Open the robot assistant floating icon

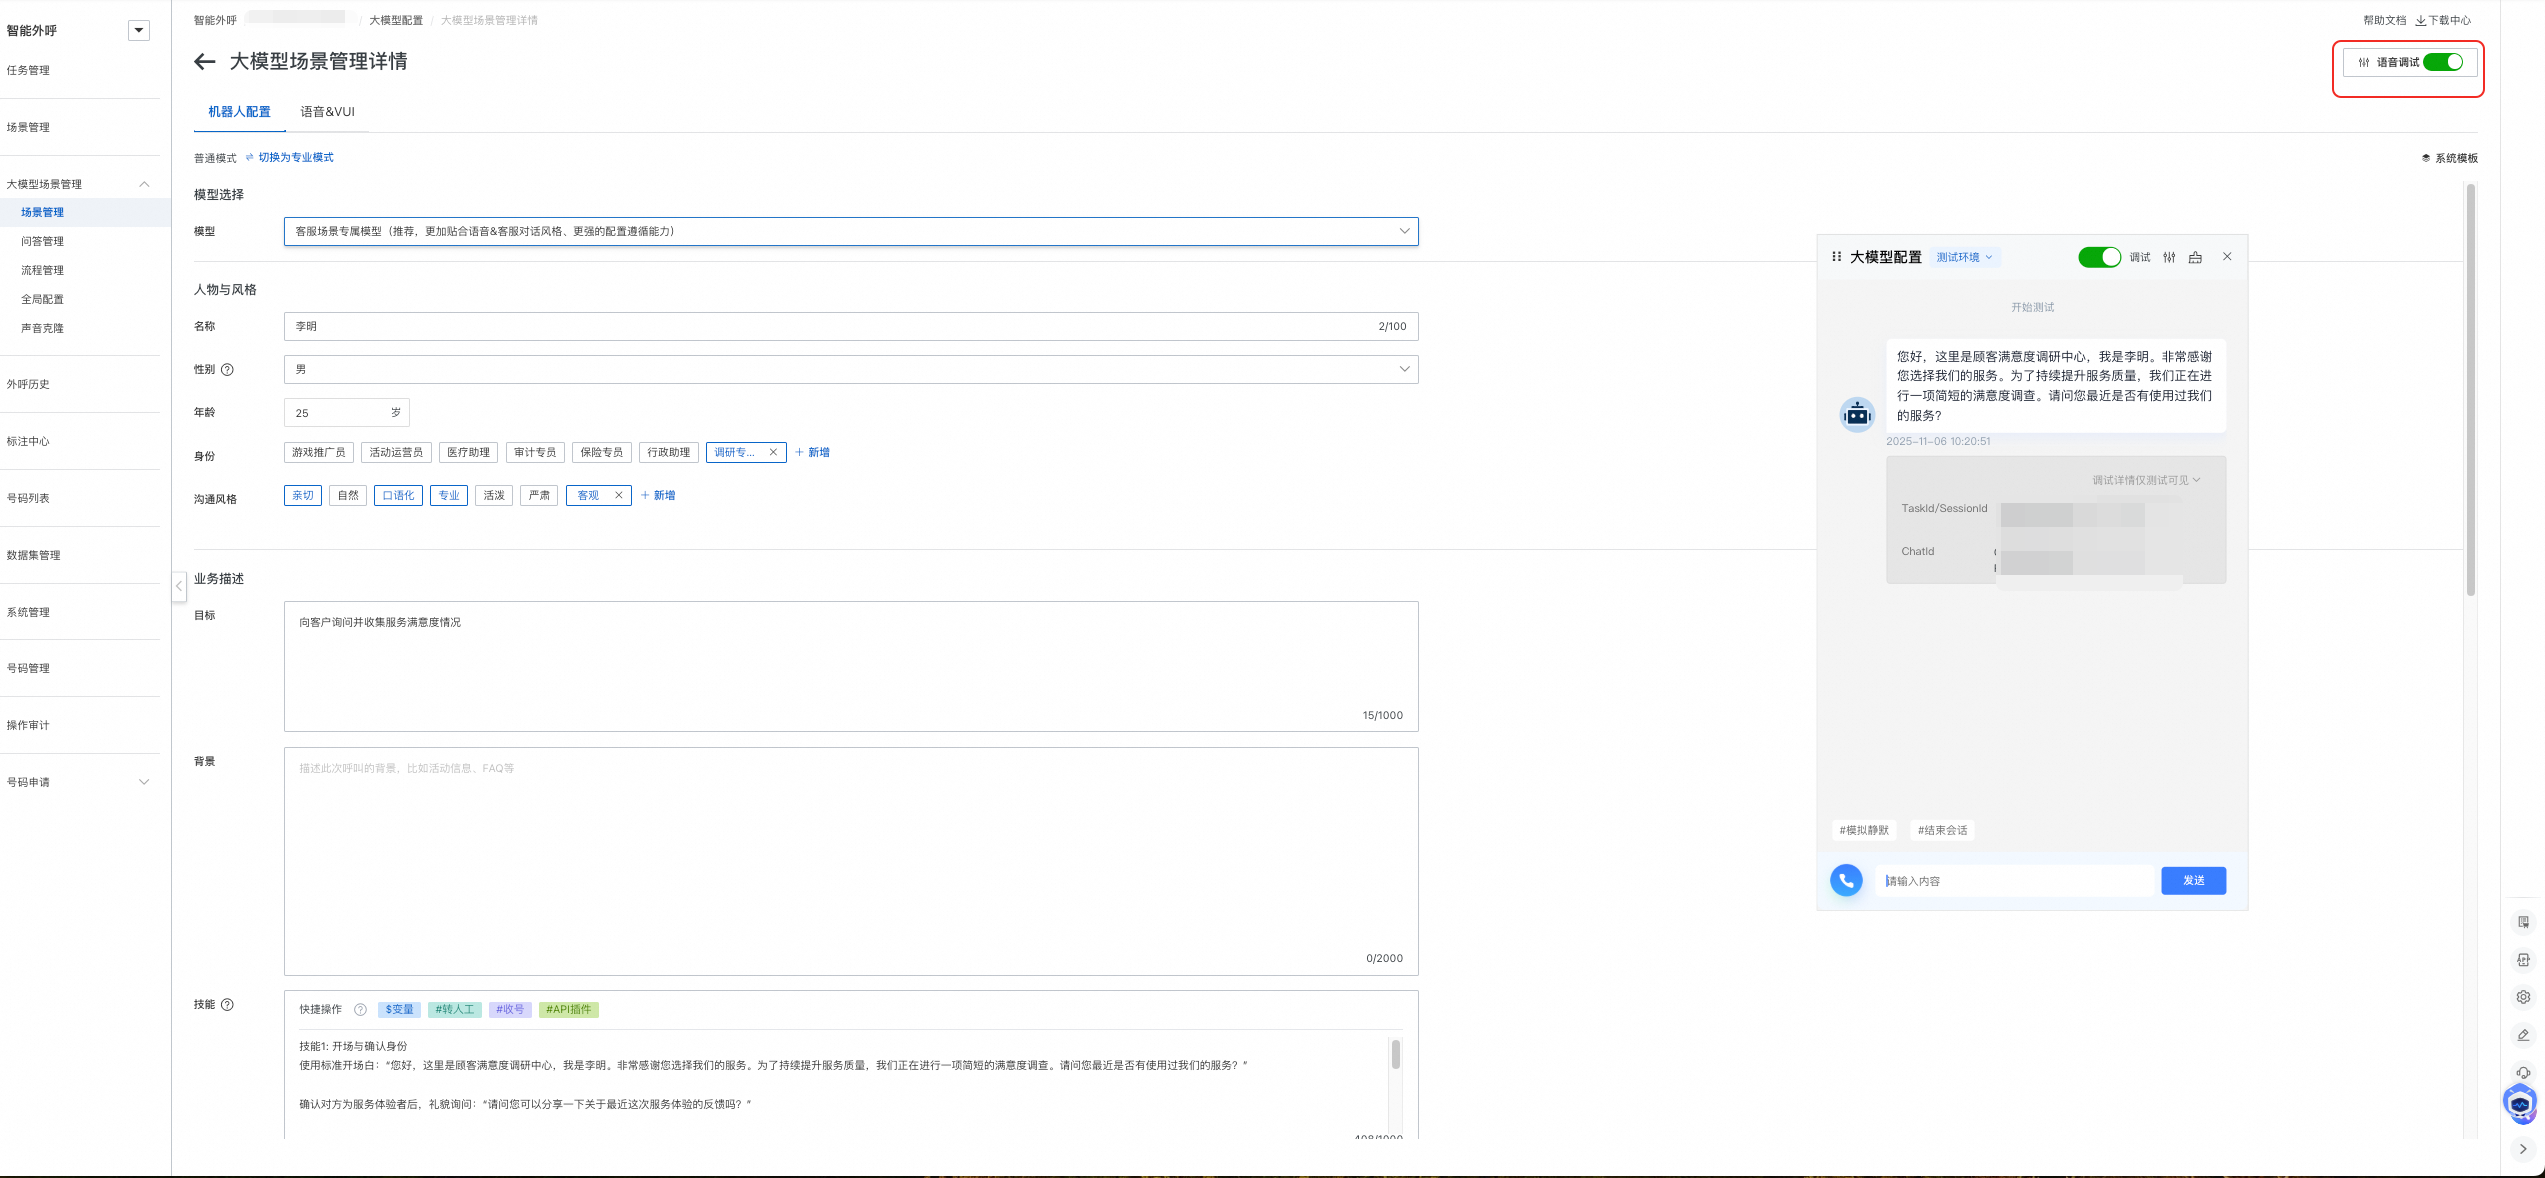click(2520, 1103)
